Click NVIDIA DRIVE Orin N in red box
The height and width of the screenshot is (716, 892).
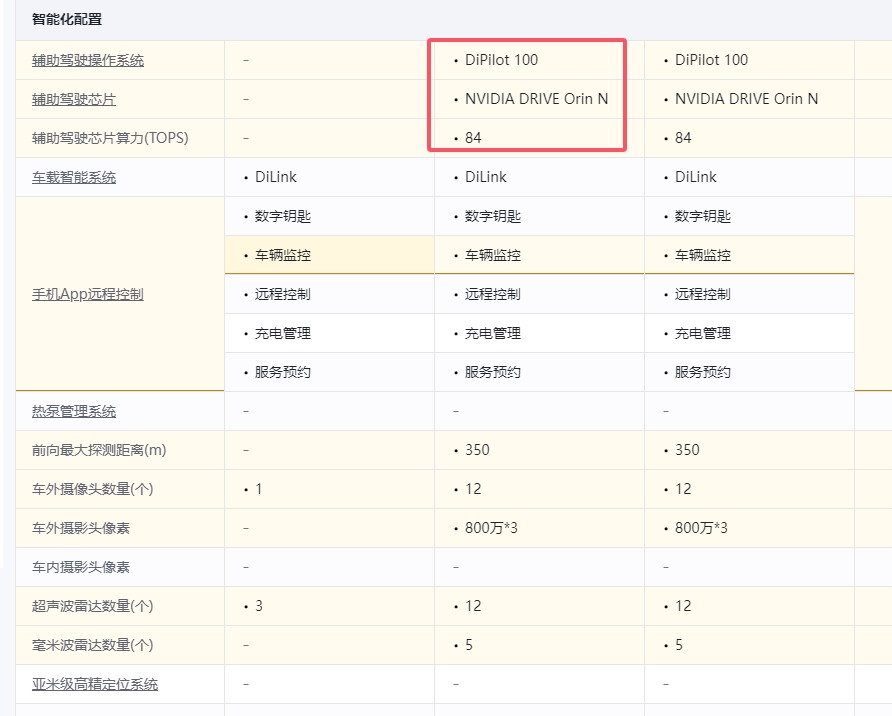click(536, 99)
